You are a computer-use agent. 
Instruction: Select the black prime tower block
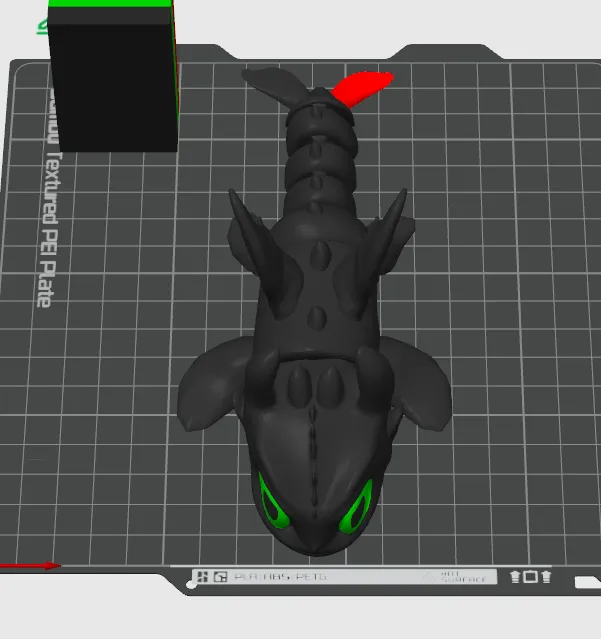(x=113, y=77)
